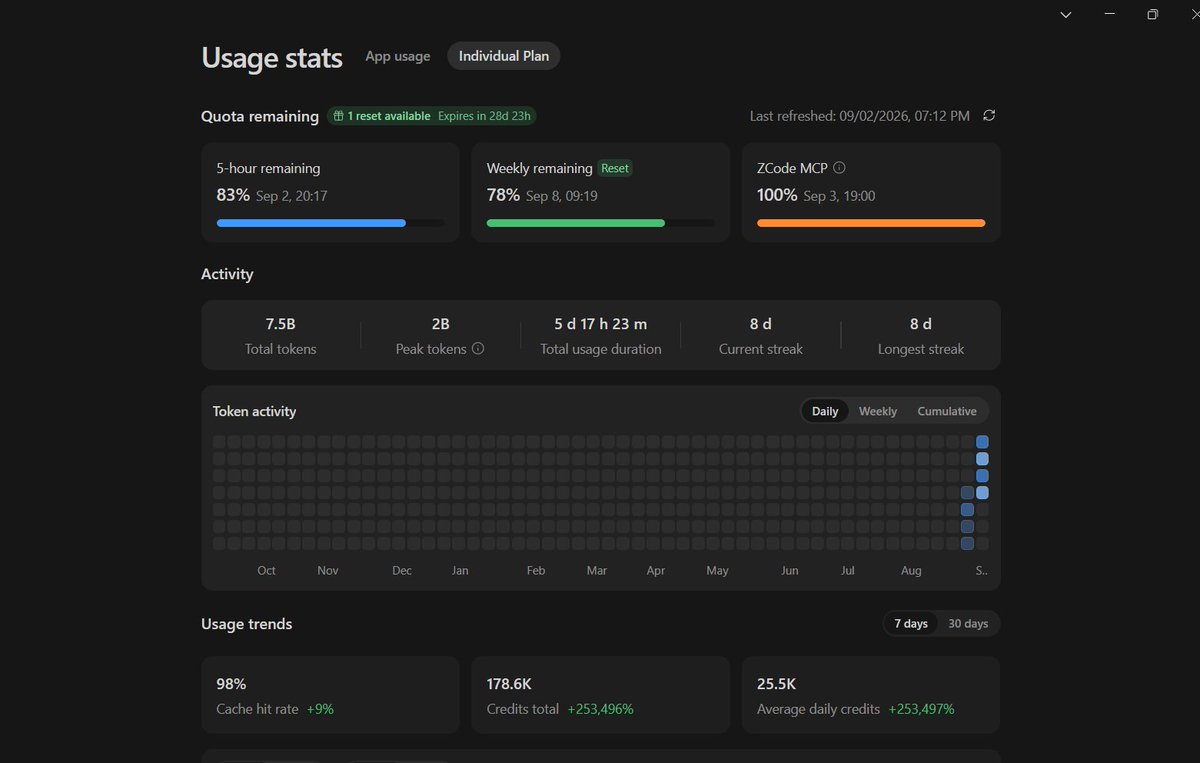Select 7 days usage trends range
Screen dimensions: 1200x763
click(x=910, y=624)
